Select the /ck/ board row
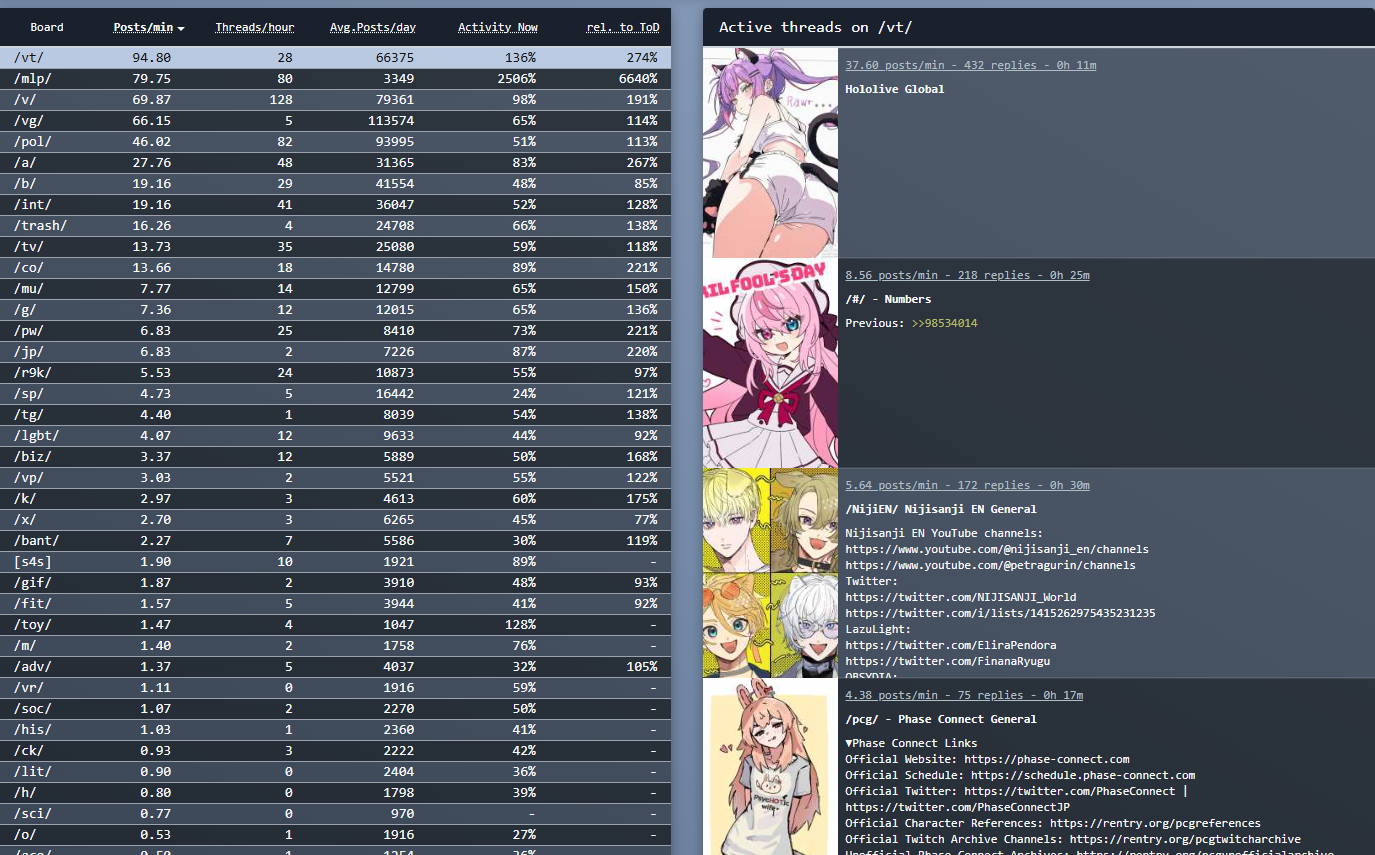 click(336, 750)
